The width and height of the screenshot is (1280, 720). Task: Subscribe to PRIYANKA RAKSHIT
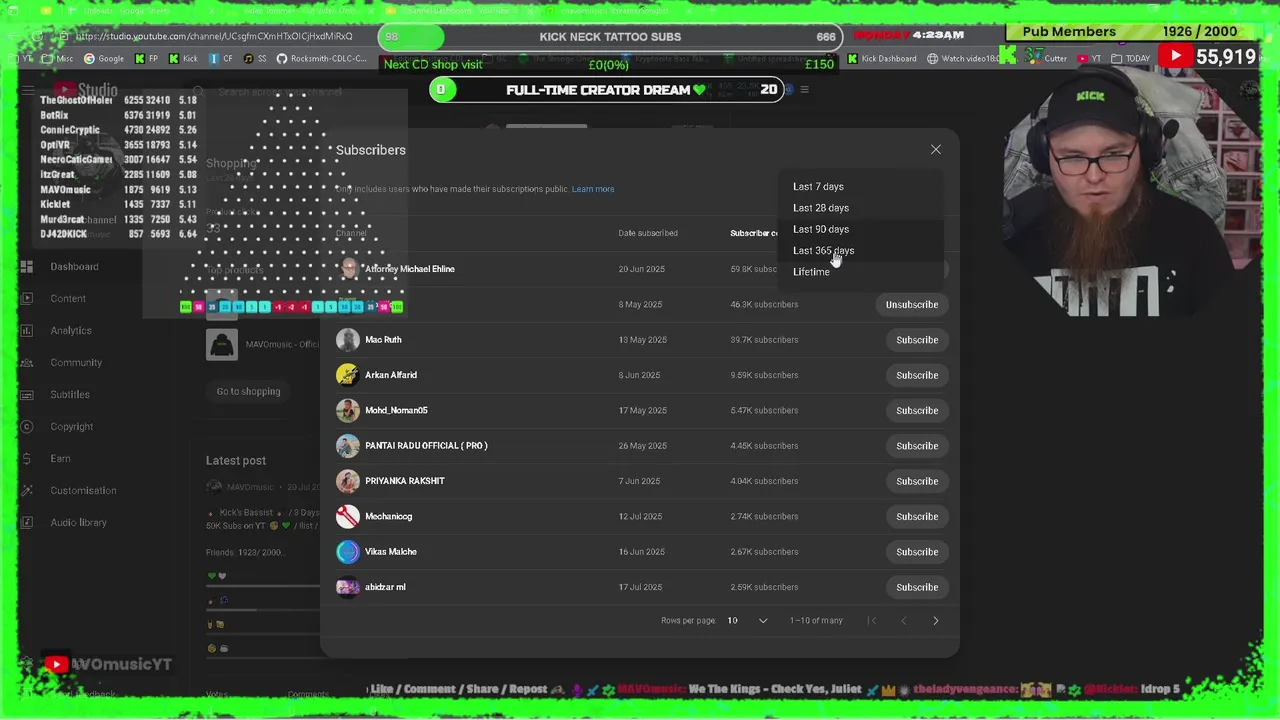[x=917, y=481]
